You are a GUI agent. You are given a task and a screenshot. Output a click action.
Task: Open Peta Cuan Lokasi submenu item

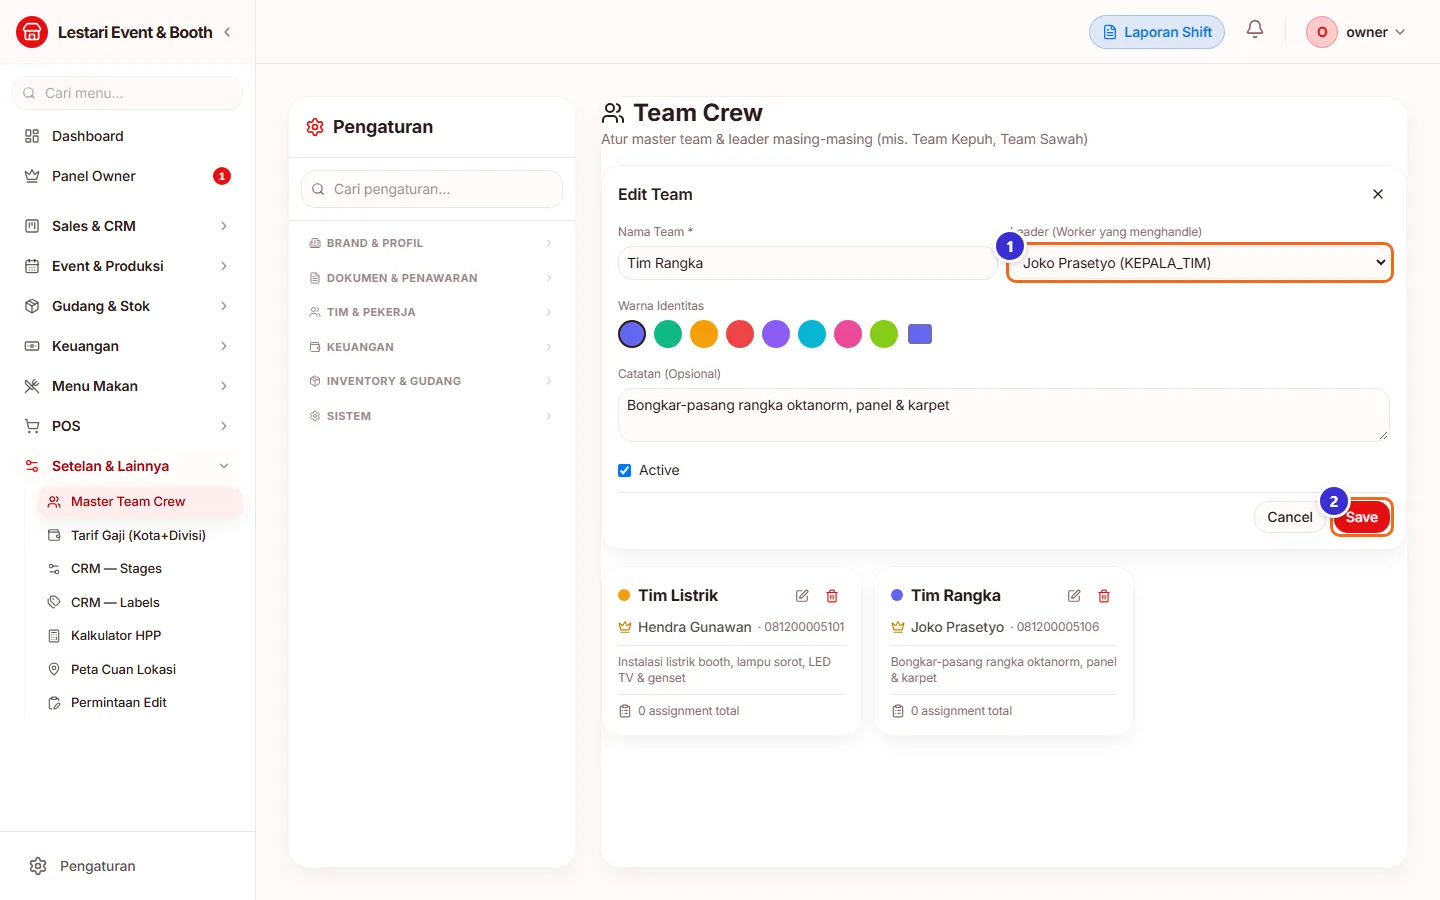[140, 669]
